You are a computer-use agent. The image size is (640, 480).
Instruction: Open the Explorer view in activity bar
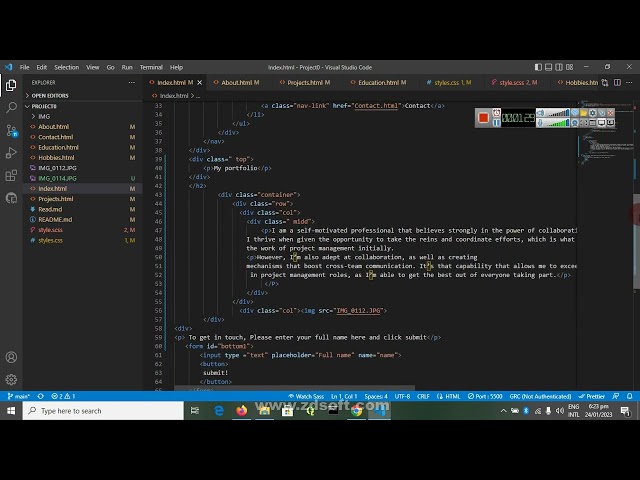11,85
